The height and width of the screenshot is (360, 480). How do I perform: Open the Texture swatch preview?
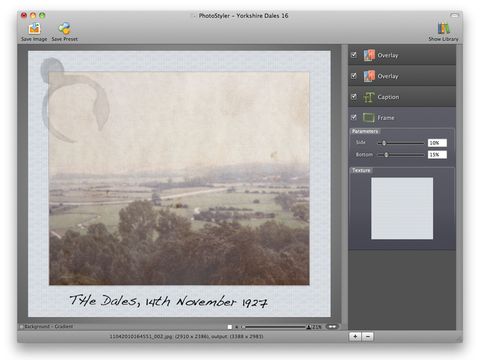pyautogui.click(x=402, y=208)
